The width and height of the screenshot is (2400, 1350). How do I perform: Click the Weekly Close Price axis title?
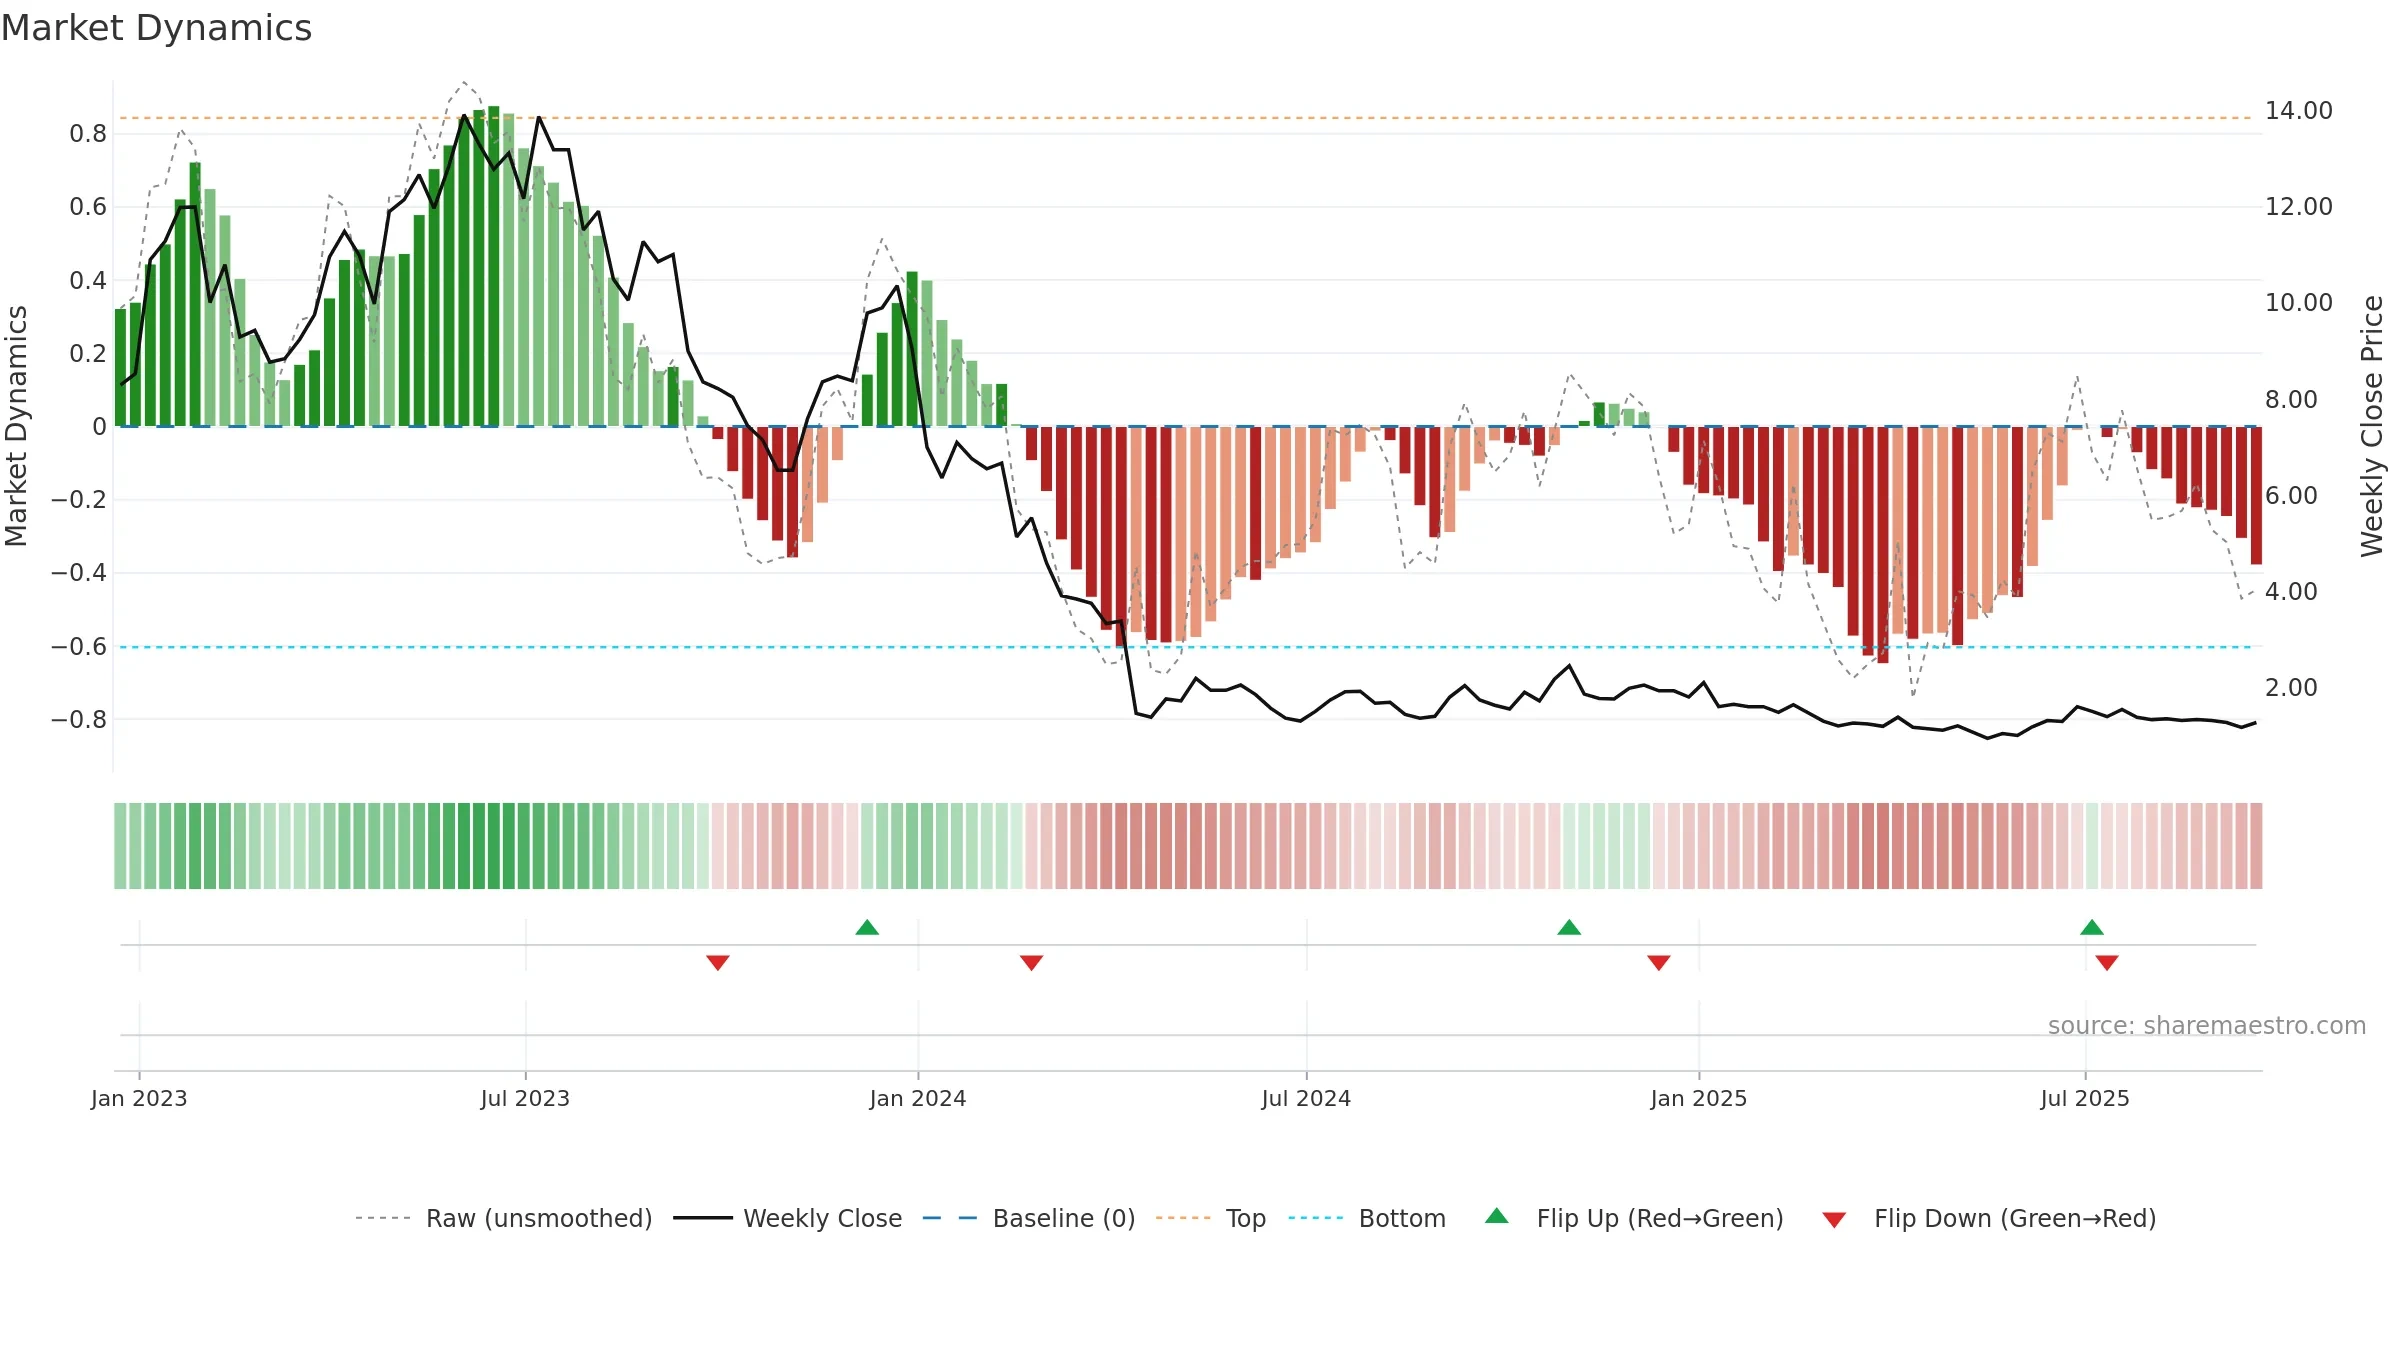2372,426
